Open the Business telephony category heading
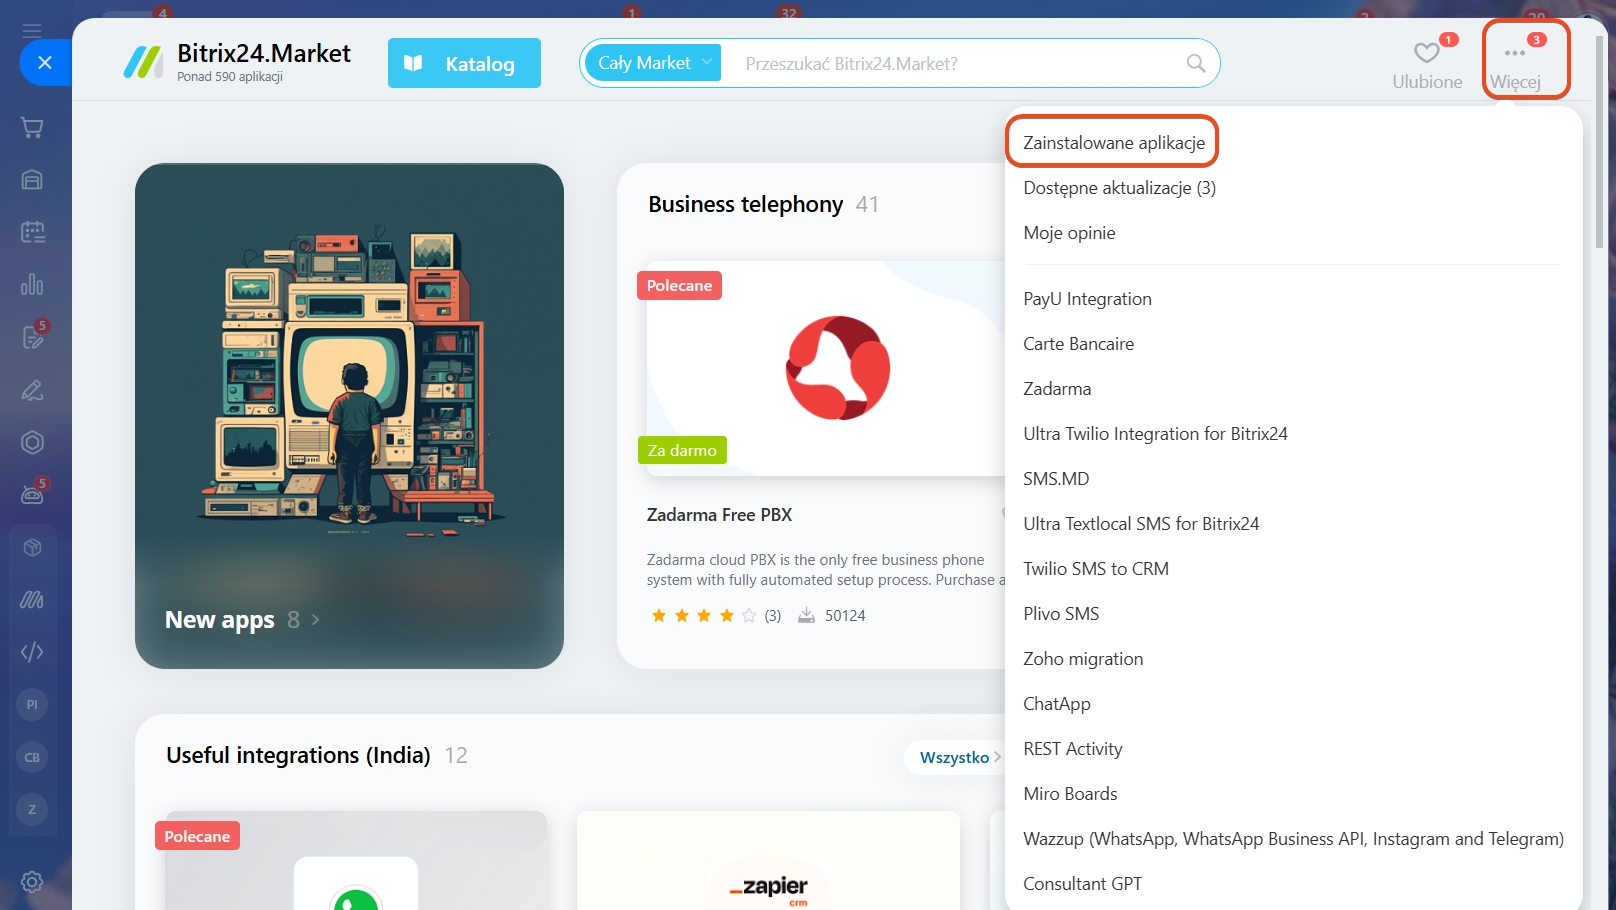1616x910 pixels. coord(745,204)
